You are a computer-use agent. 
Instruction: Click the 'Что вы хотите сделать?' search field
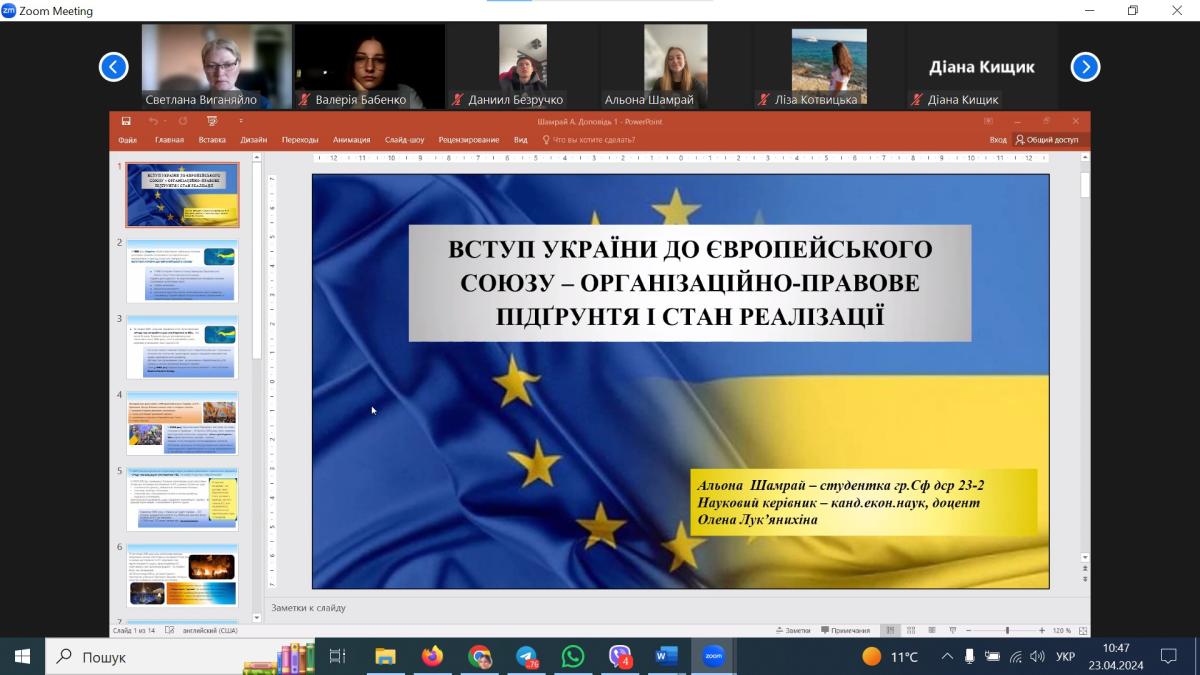pyautogui.click(x=589, y=140)
